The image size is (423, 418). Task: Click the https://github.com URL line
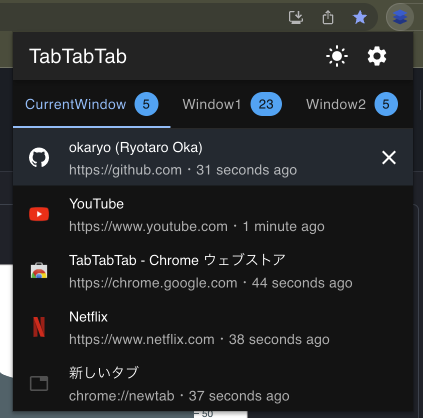click(x=183, y=170)
